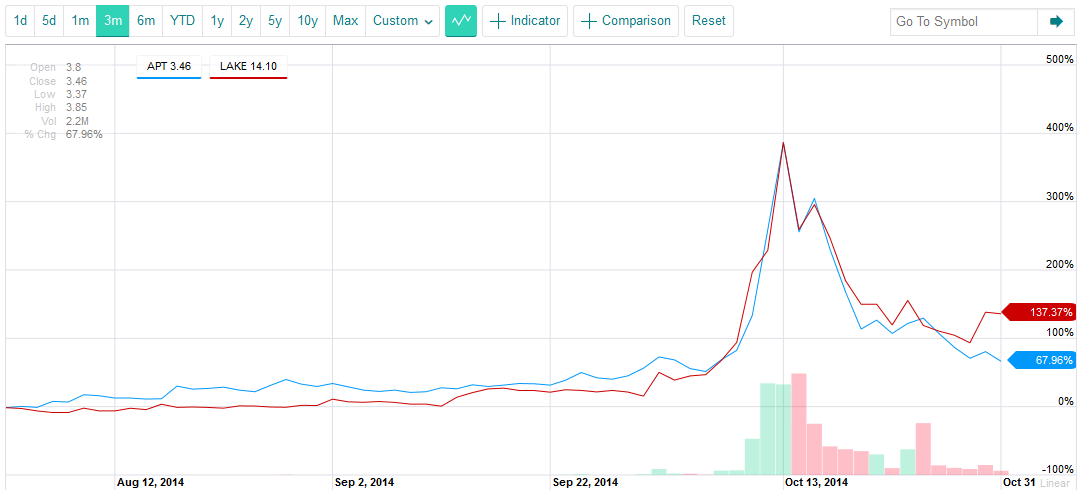Viewport: 1083px width, 493px height.
Task: Click the Linear scale label
Action: 1054,483
